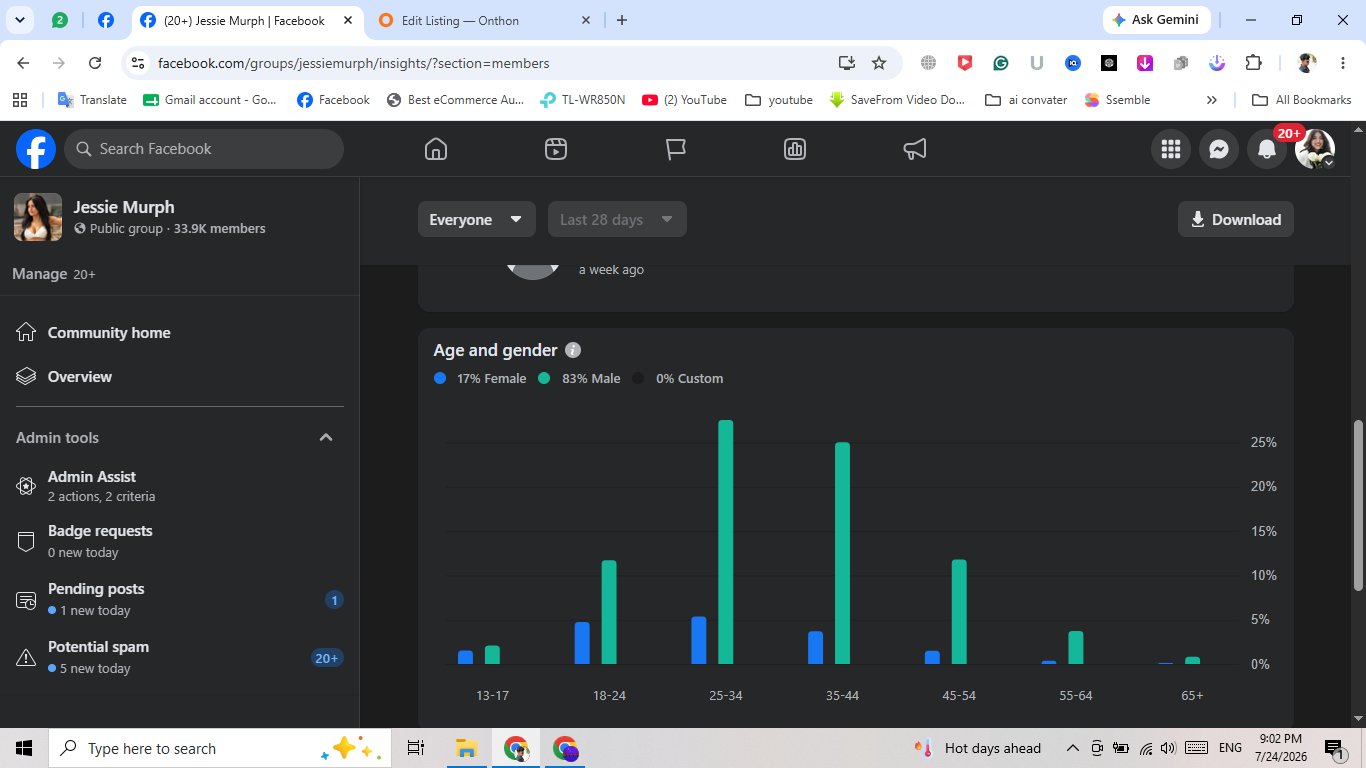This screenshot has width=1366, height=768.
Task: Click the Jessie Murph group thumbnail
Action: pos(38,217)
